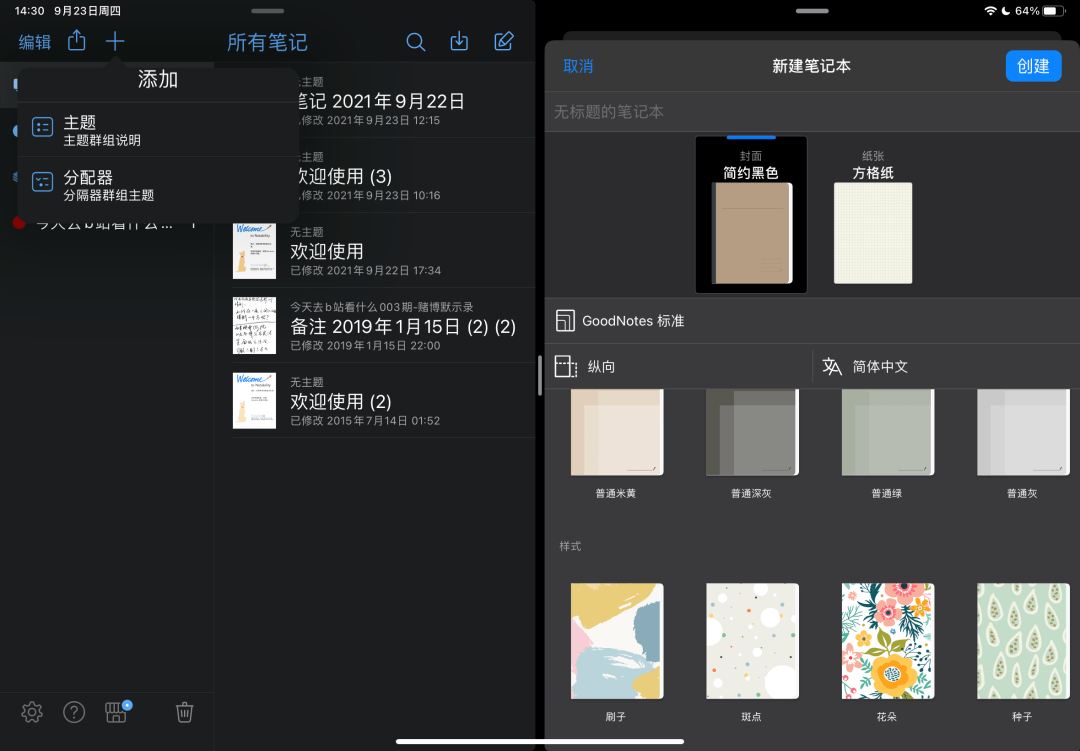Click the 无标题的笔记本 title field
Viewport: 1080px width, 751px height.
700,112
